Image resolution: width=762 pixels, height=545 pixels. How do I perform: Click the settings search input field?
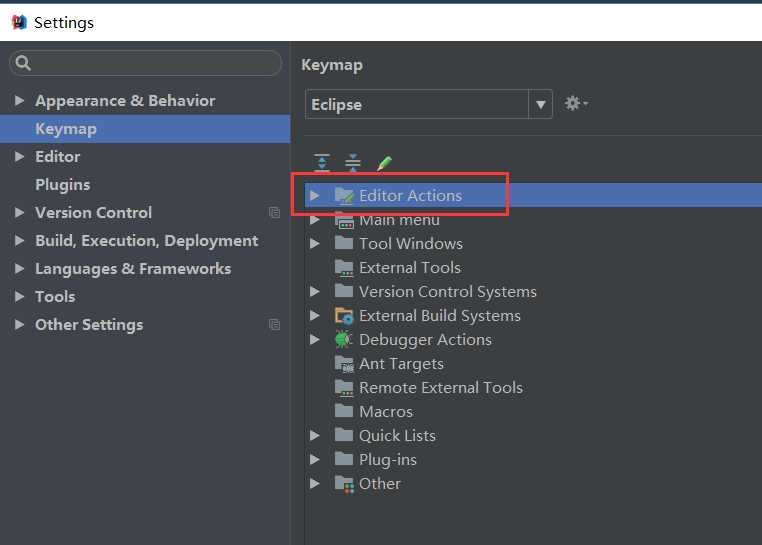point(145,63)
